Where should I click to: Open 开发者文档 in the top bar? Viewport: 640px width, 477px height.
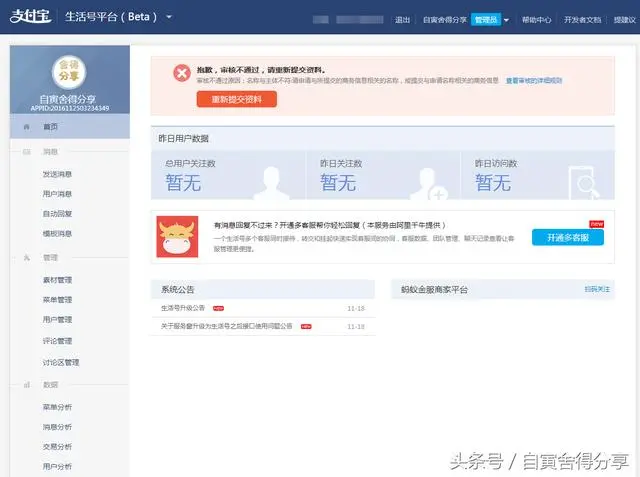(582, 20)
